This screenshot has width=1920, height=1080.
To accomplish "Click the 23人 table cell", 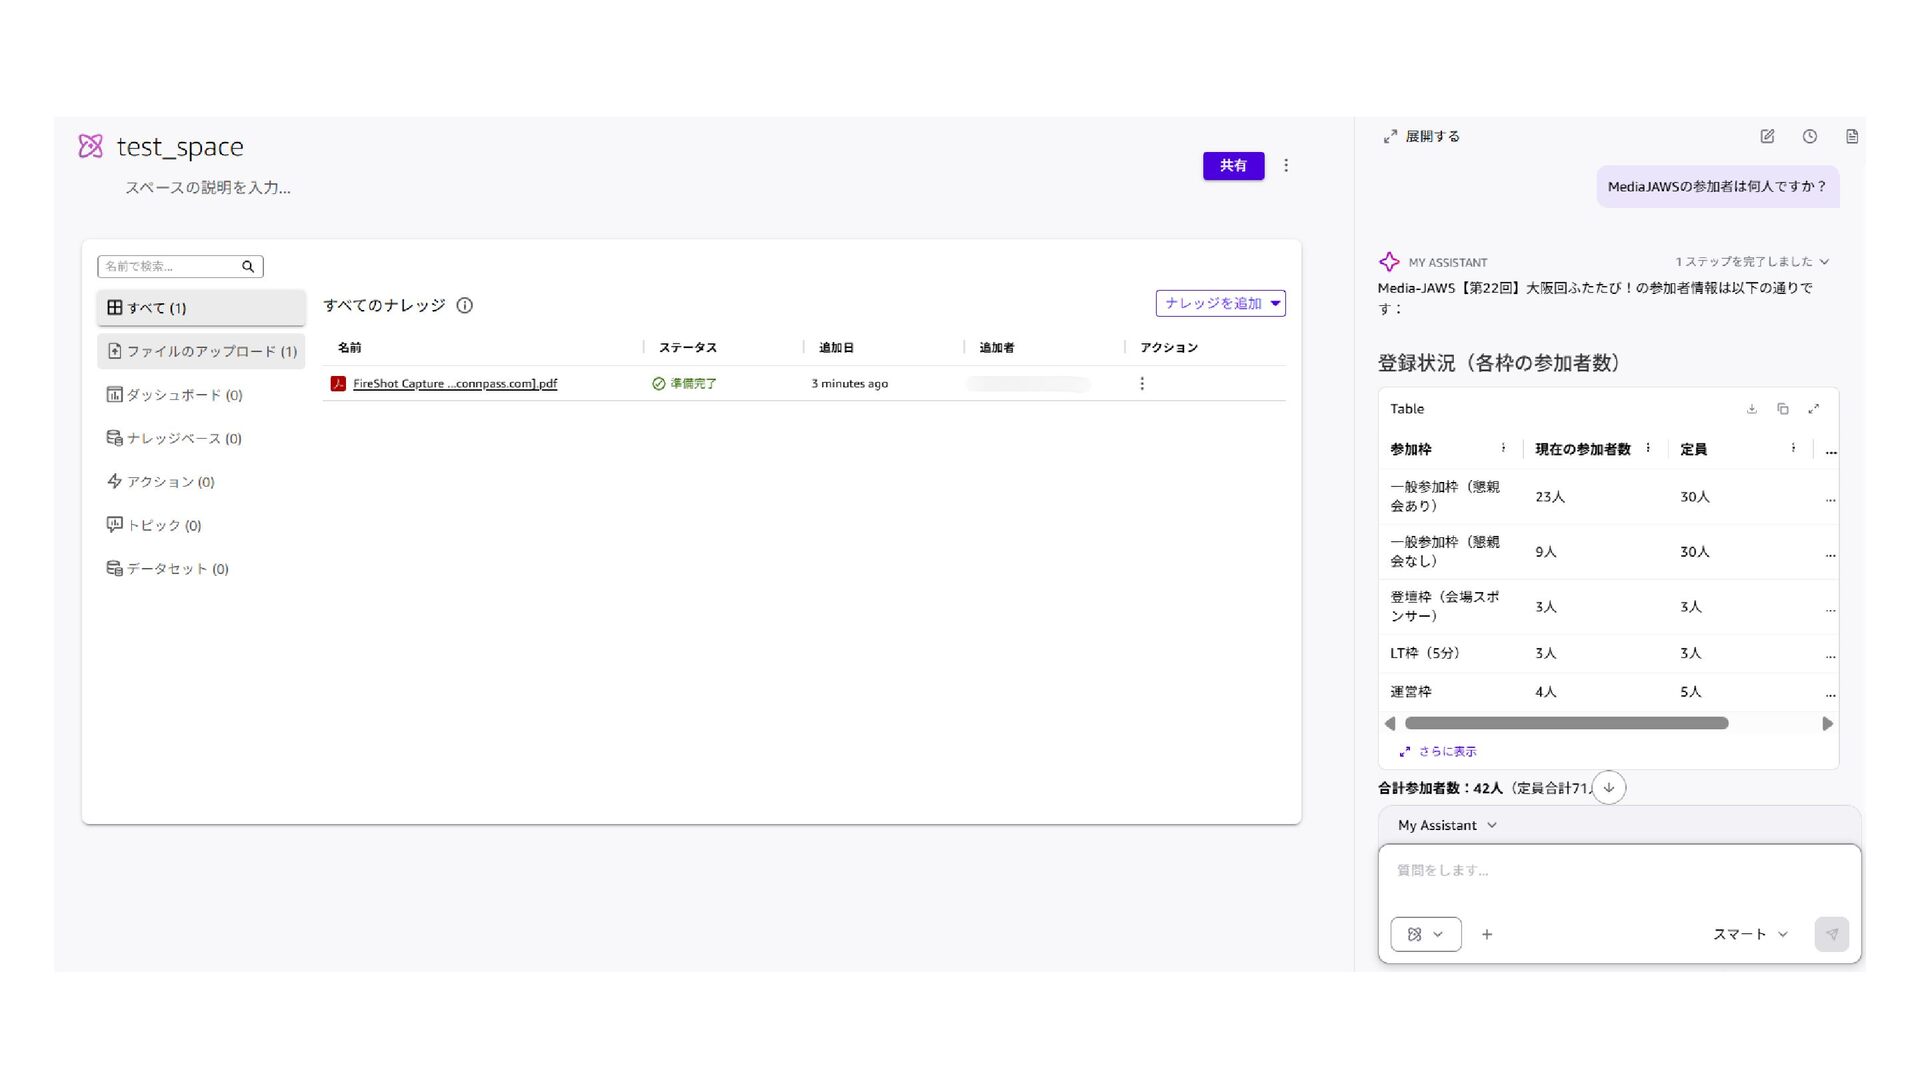I will click(1550, 497).
